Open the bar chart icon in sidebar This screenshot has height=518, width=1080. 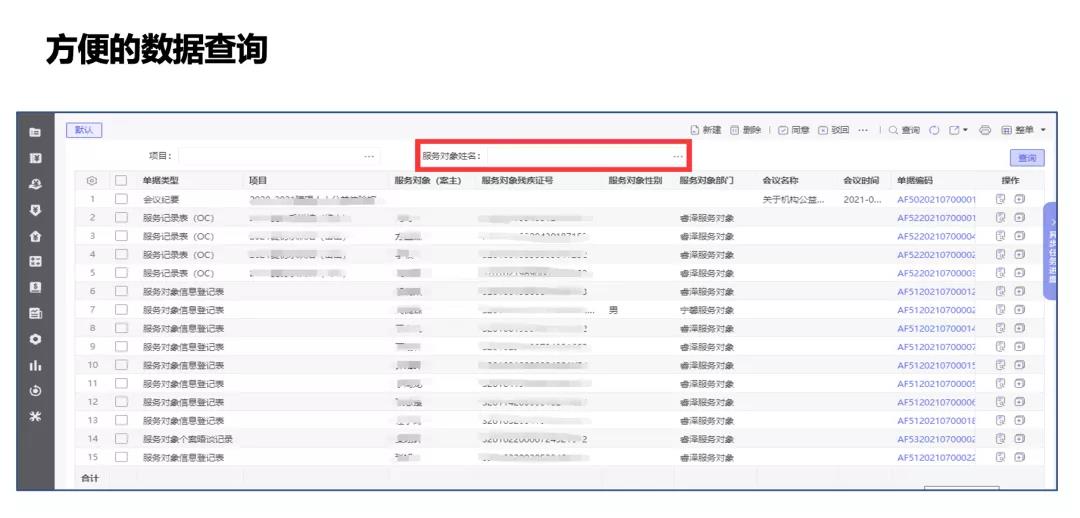[35, 366]
